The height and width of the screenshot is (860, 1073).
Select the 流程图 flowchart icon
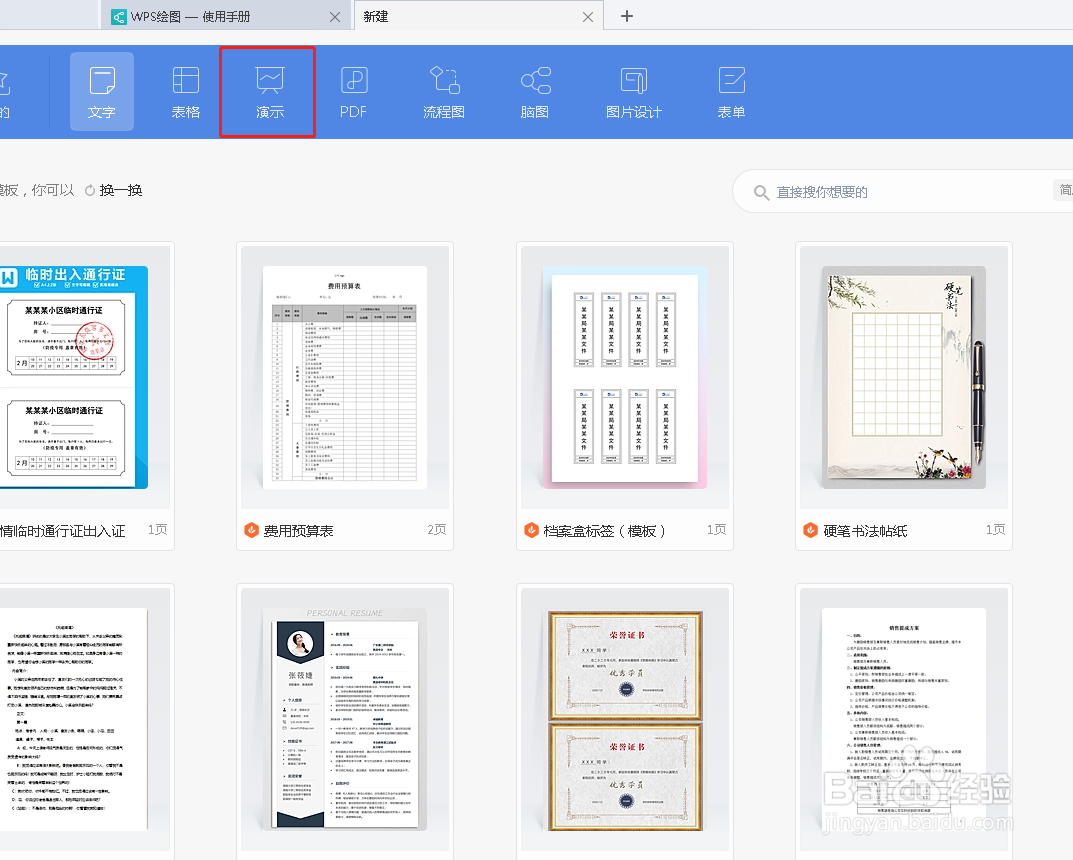(x=444, y=92)
